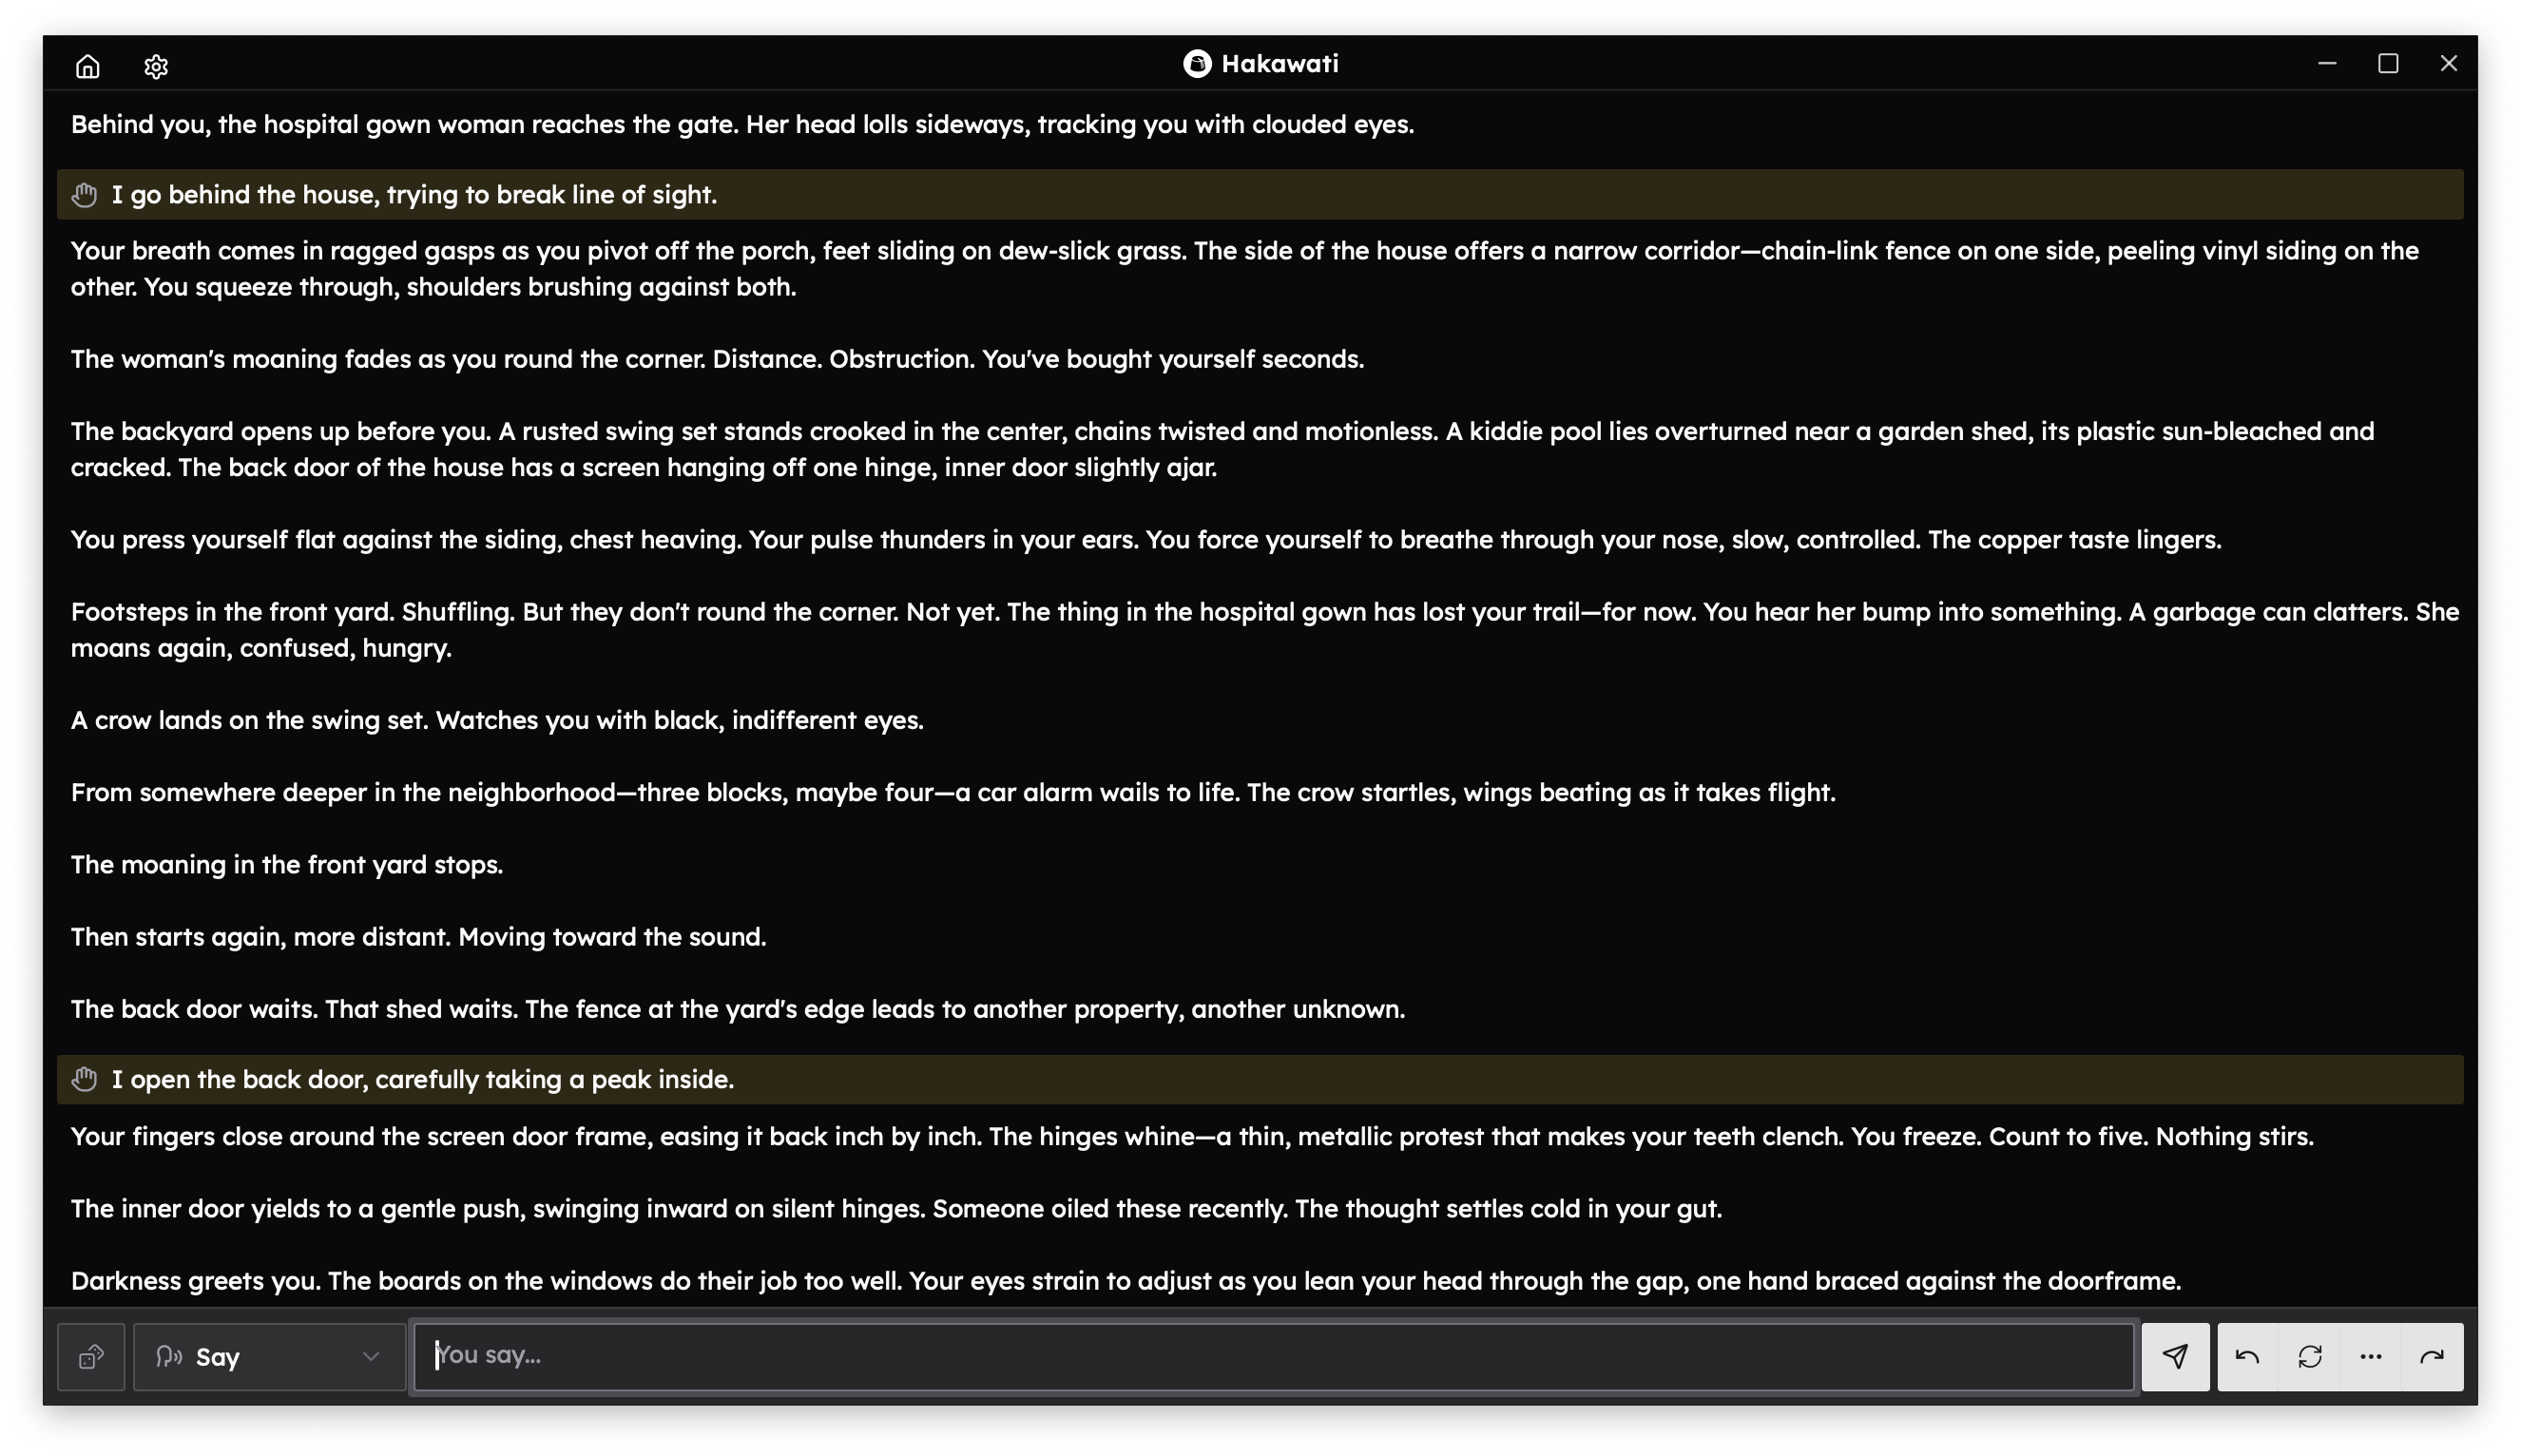The width and height of the screenshot is (2521, 1456).
Task: Close the Hakawati window
Action: [x=2449, y=64]
